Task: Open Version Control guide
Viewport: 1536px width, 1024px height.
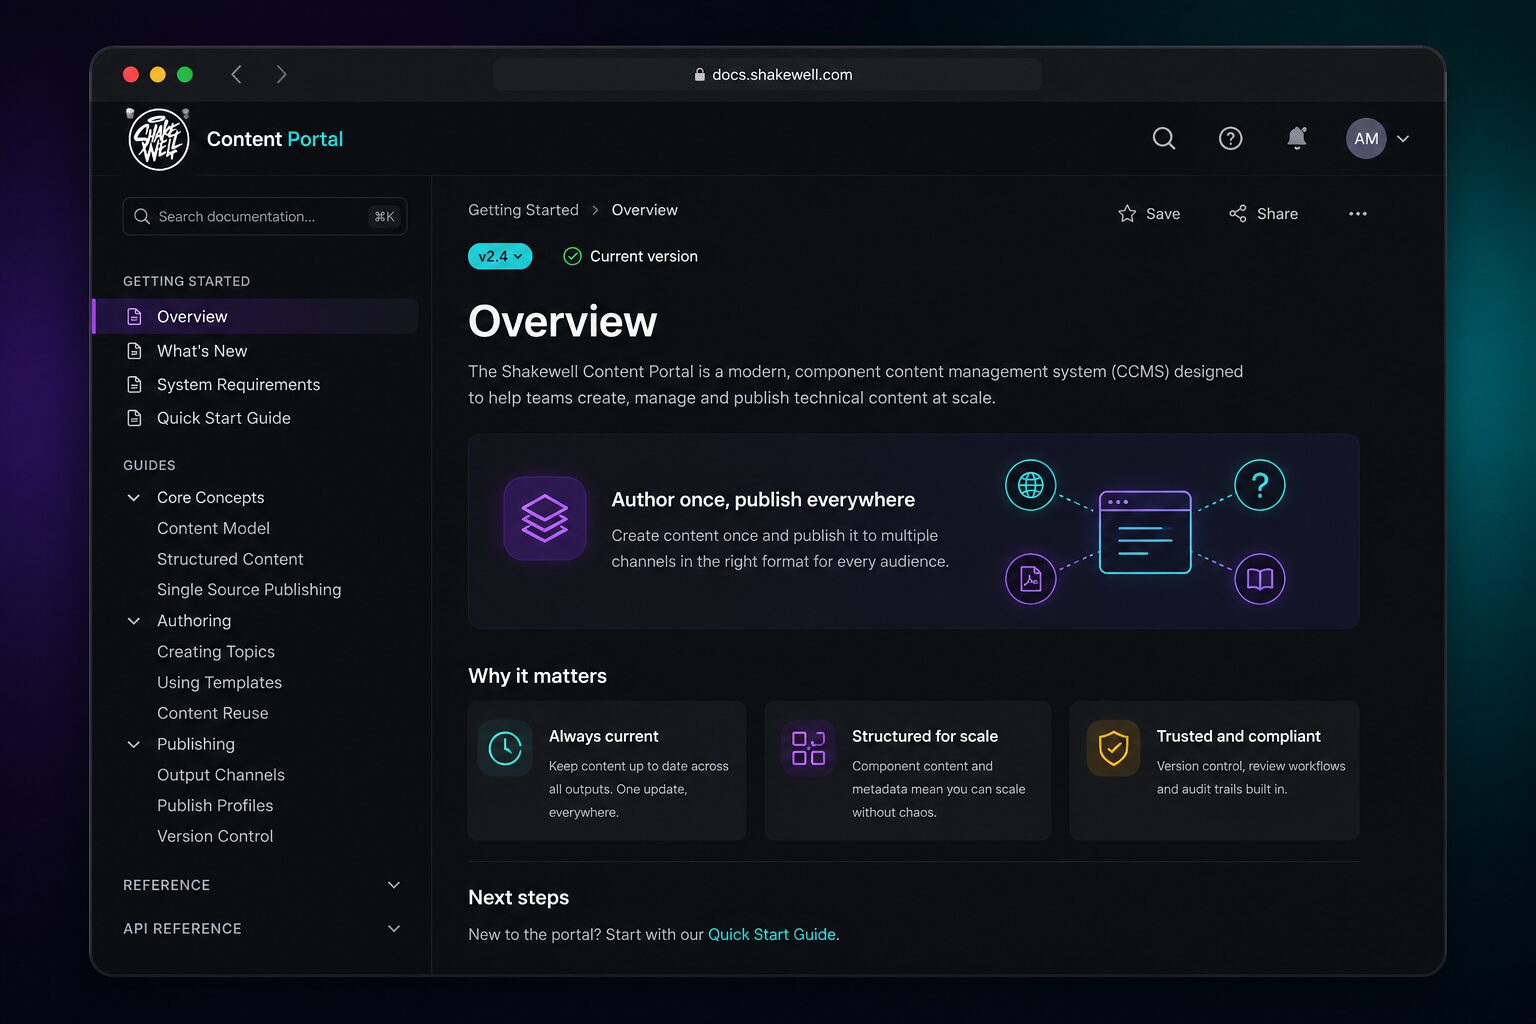Action: 214,836
